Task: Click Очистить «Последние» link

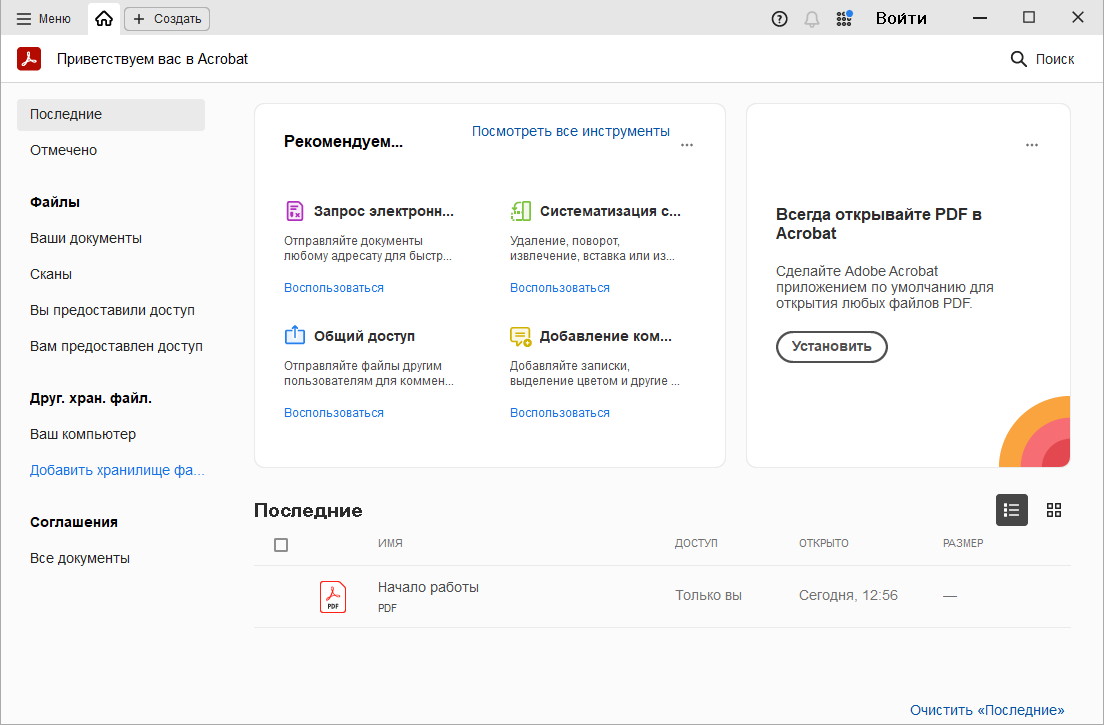Action: click(987, 710)
